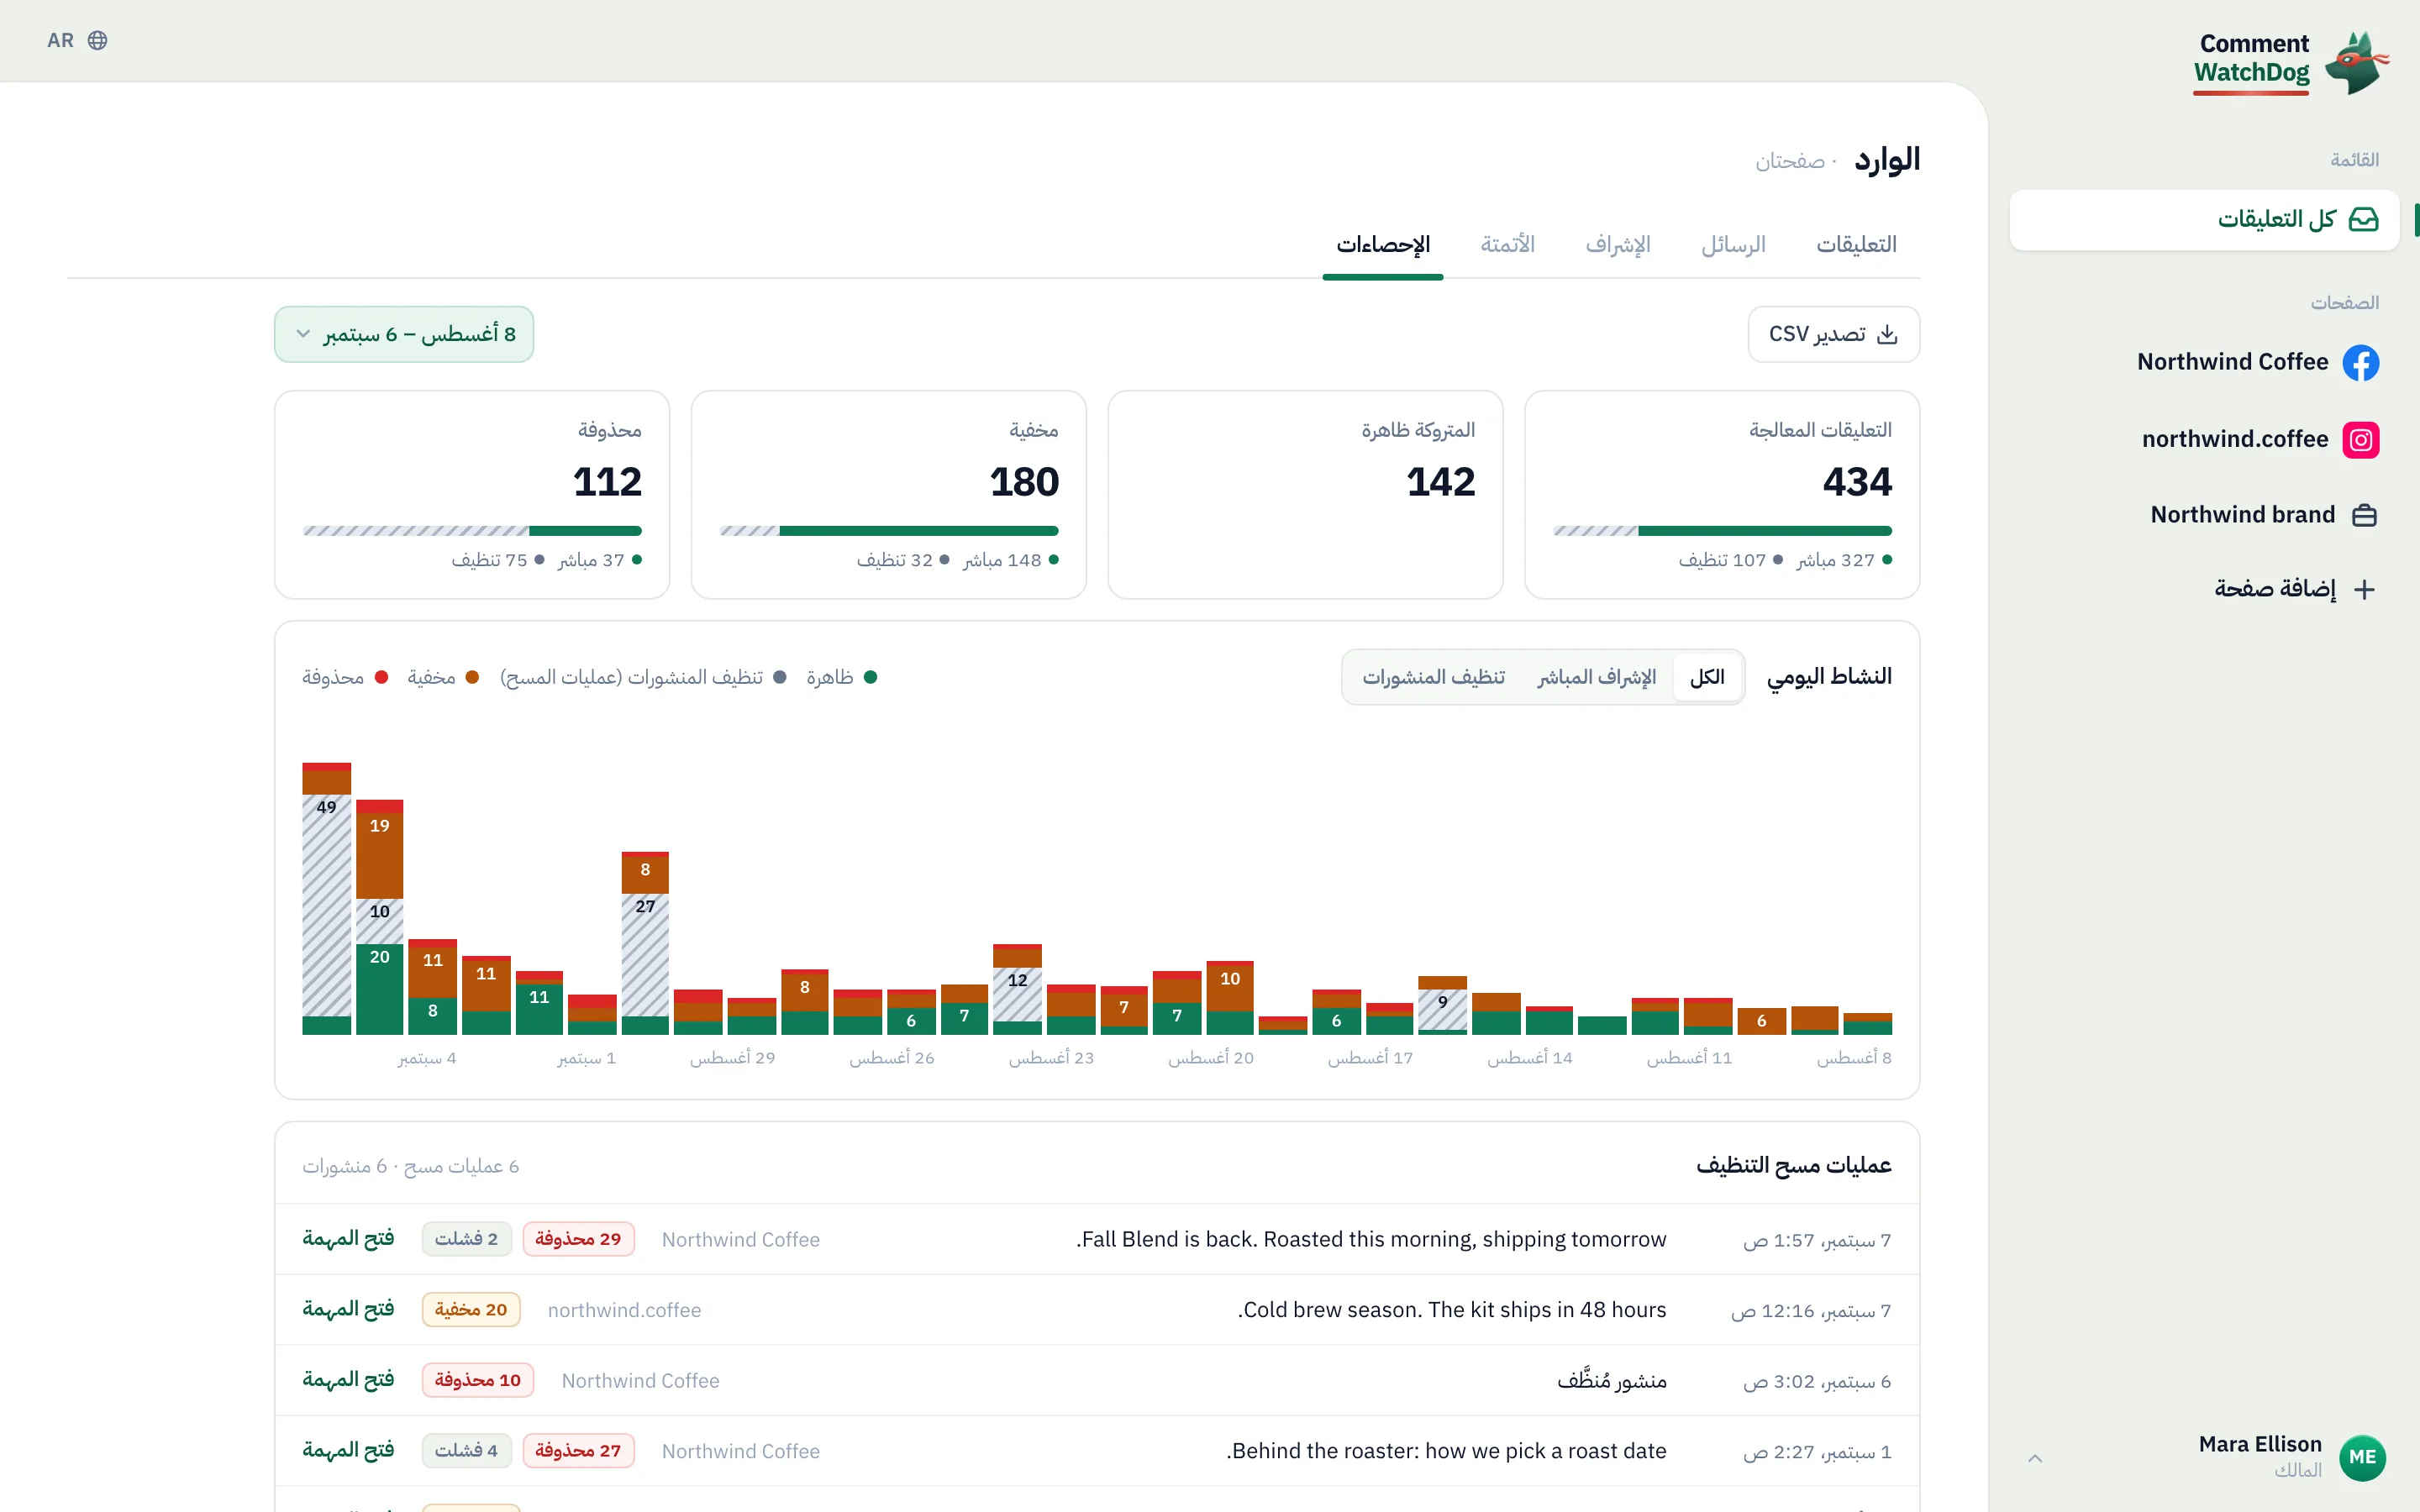Click the inbox icon for all comments
Image resolution: width=2420 pixels, height=1512 pixels.
2363,219
